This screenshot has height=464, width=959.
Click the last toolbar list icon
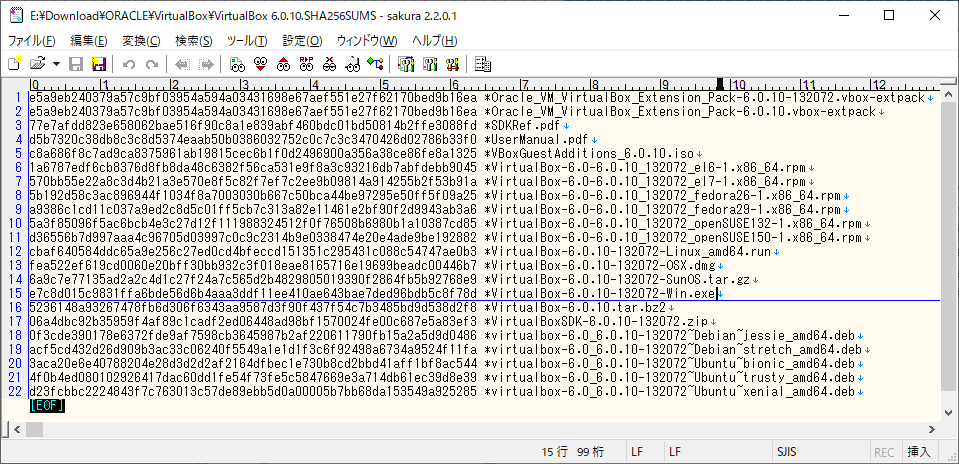pos(483,64)
